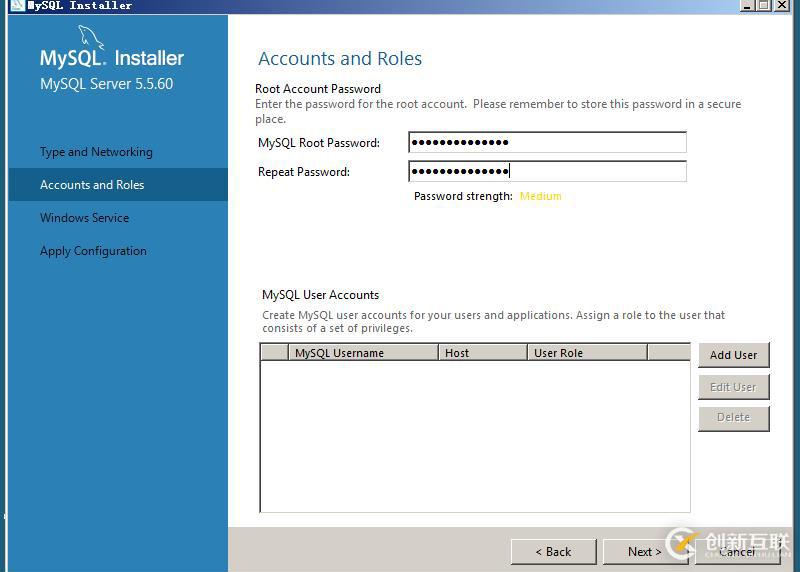Sort by Host column header
This screenshot has width=800, height=572.
click(483, 353)
